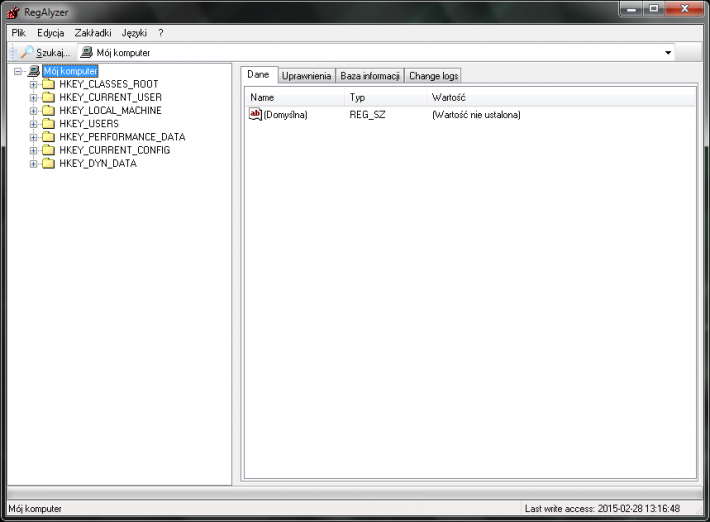This screenshot has width=710, height=522.
Task: Click the HKEY_CURRENT_USER folder icon
Action: pyautogui.click(x=48, y=97)
